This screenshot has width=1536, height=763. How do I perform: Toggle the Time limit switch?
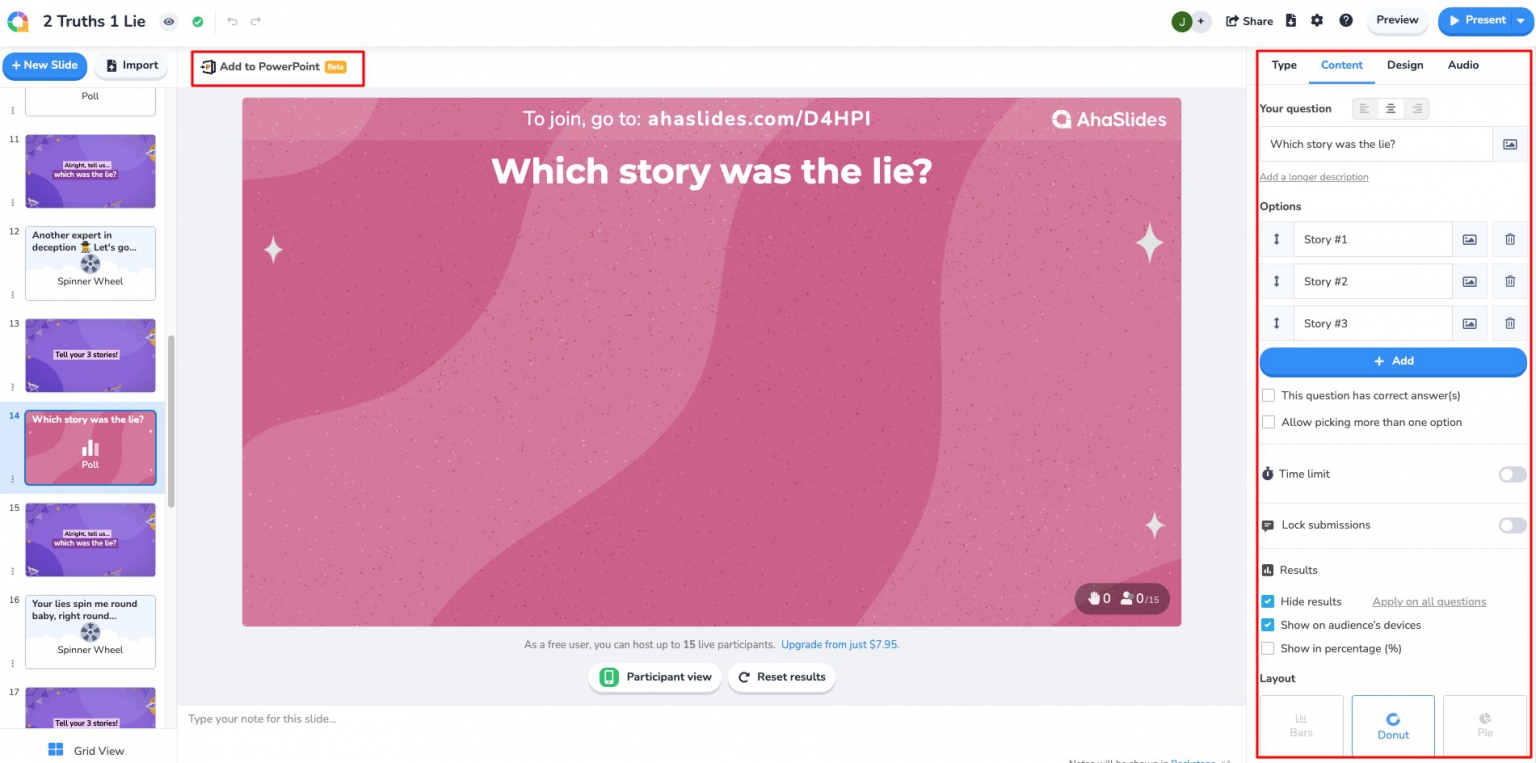click(1512, 474)
